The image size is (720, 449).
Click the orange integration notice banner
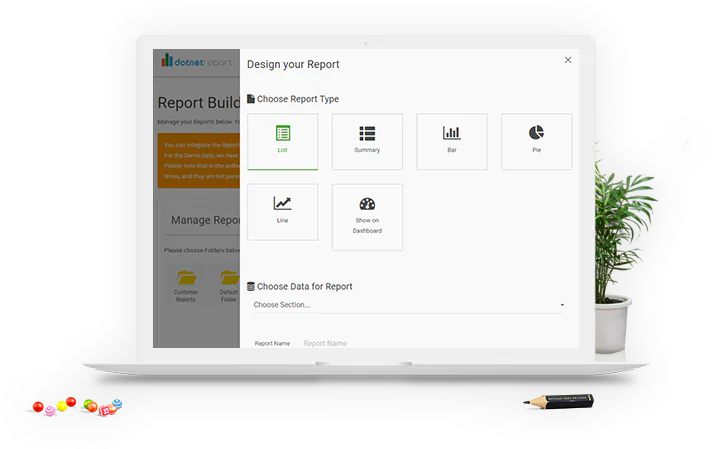click(199, 161)
